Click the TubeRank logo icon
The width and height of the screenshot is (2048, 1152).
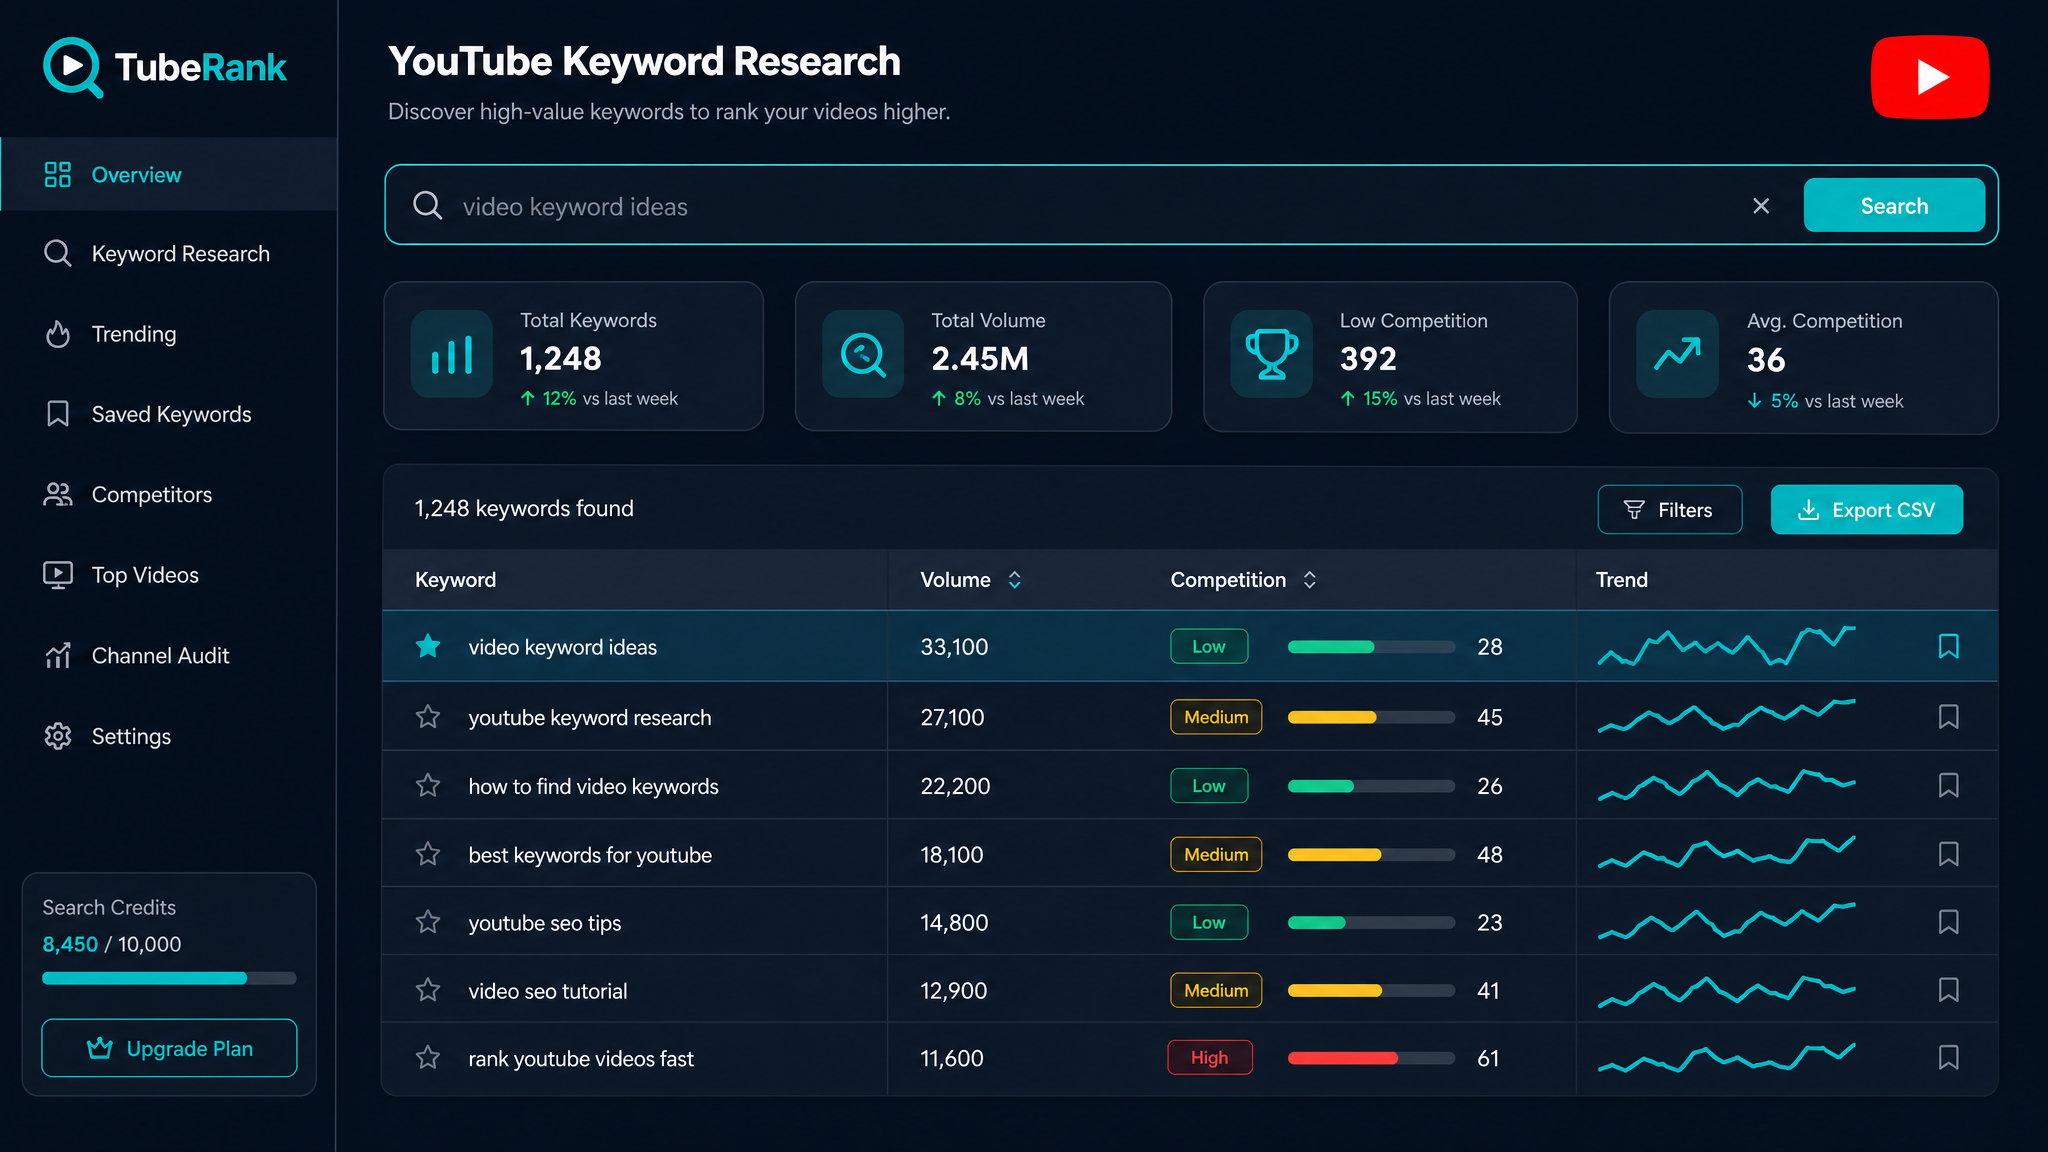pyautogui.click(x=72, y=67)
